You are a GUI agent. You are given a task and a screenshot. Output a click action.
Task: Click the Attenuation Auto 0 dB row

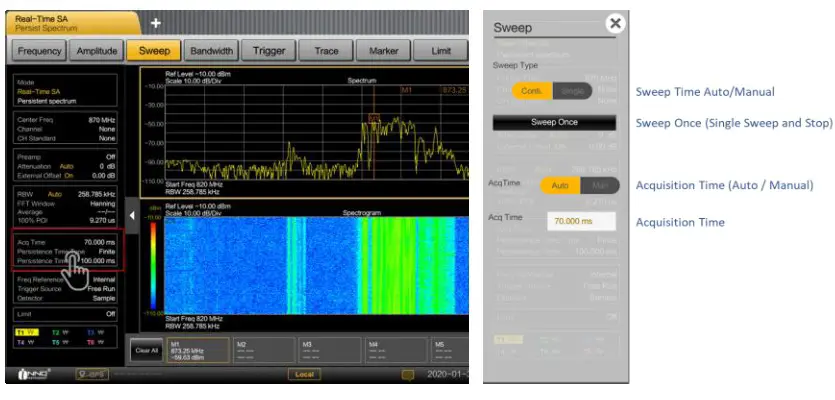tap(66, 166)
